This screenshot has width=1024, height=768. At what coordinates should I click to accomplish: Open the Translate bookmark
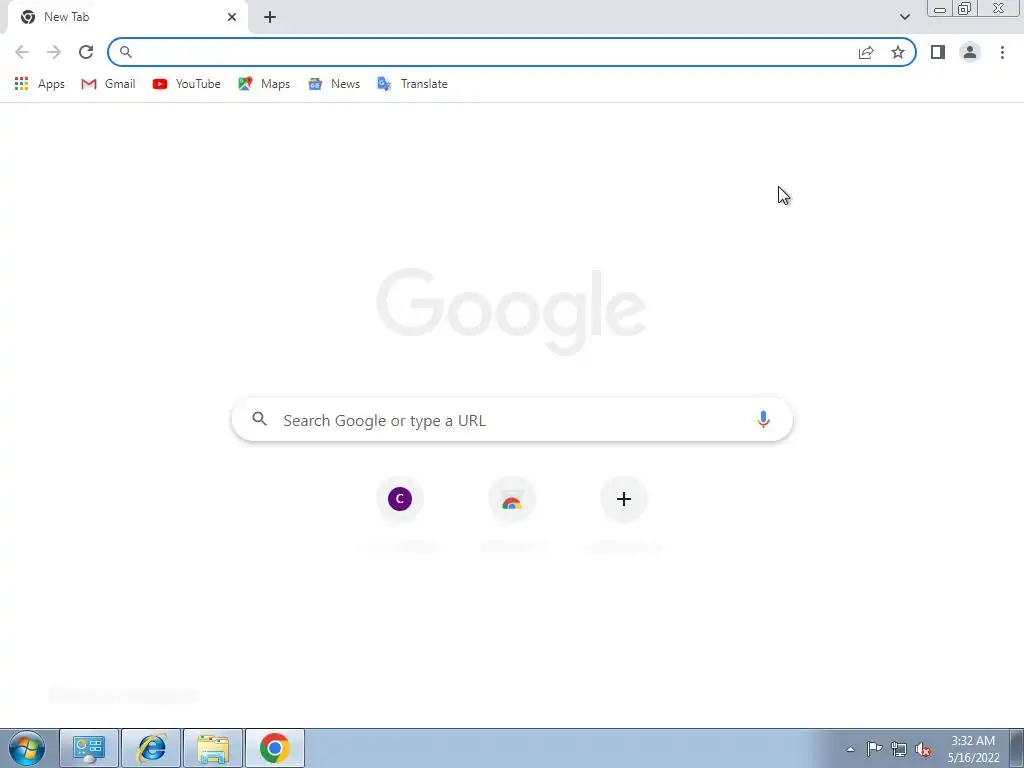412,84
